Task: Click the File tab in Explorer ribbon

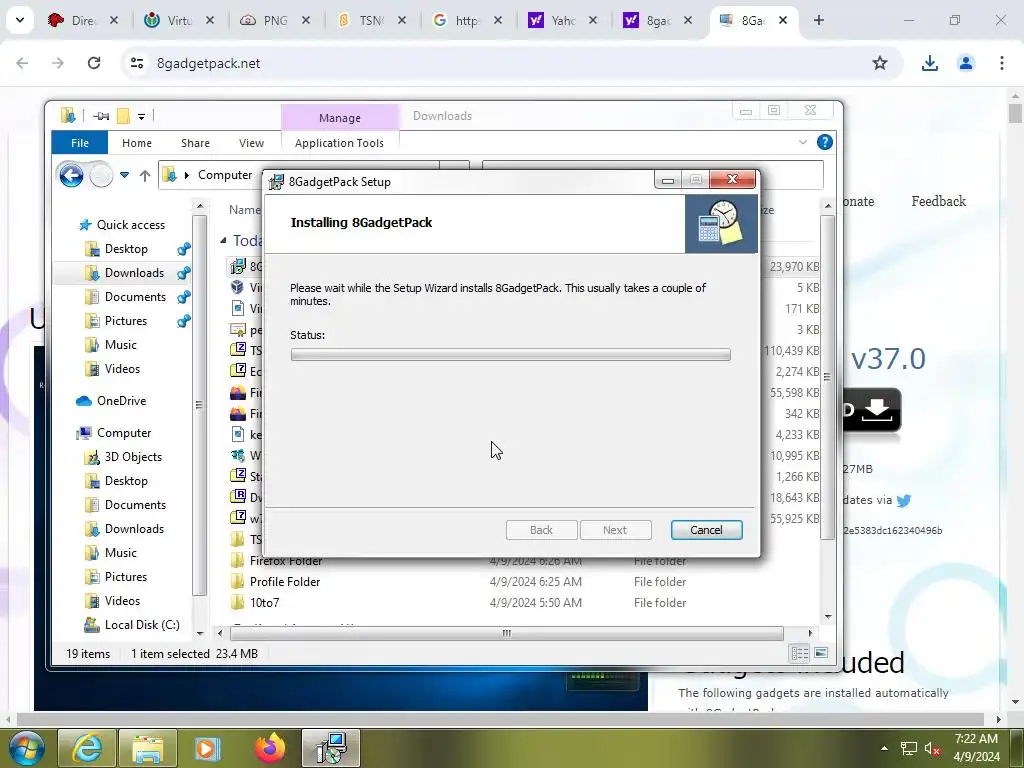Action: [x=80, y=142]
